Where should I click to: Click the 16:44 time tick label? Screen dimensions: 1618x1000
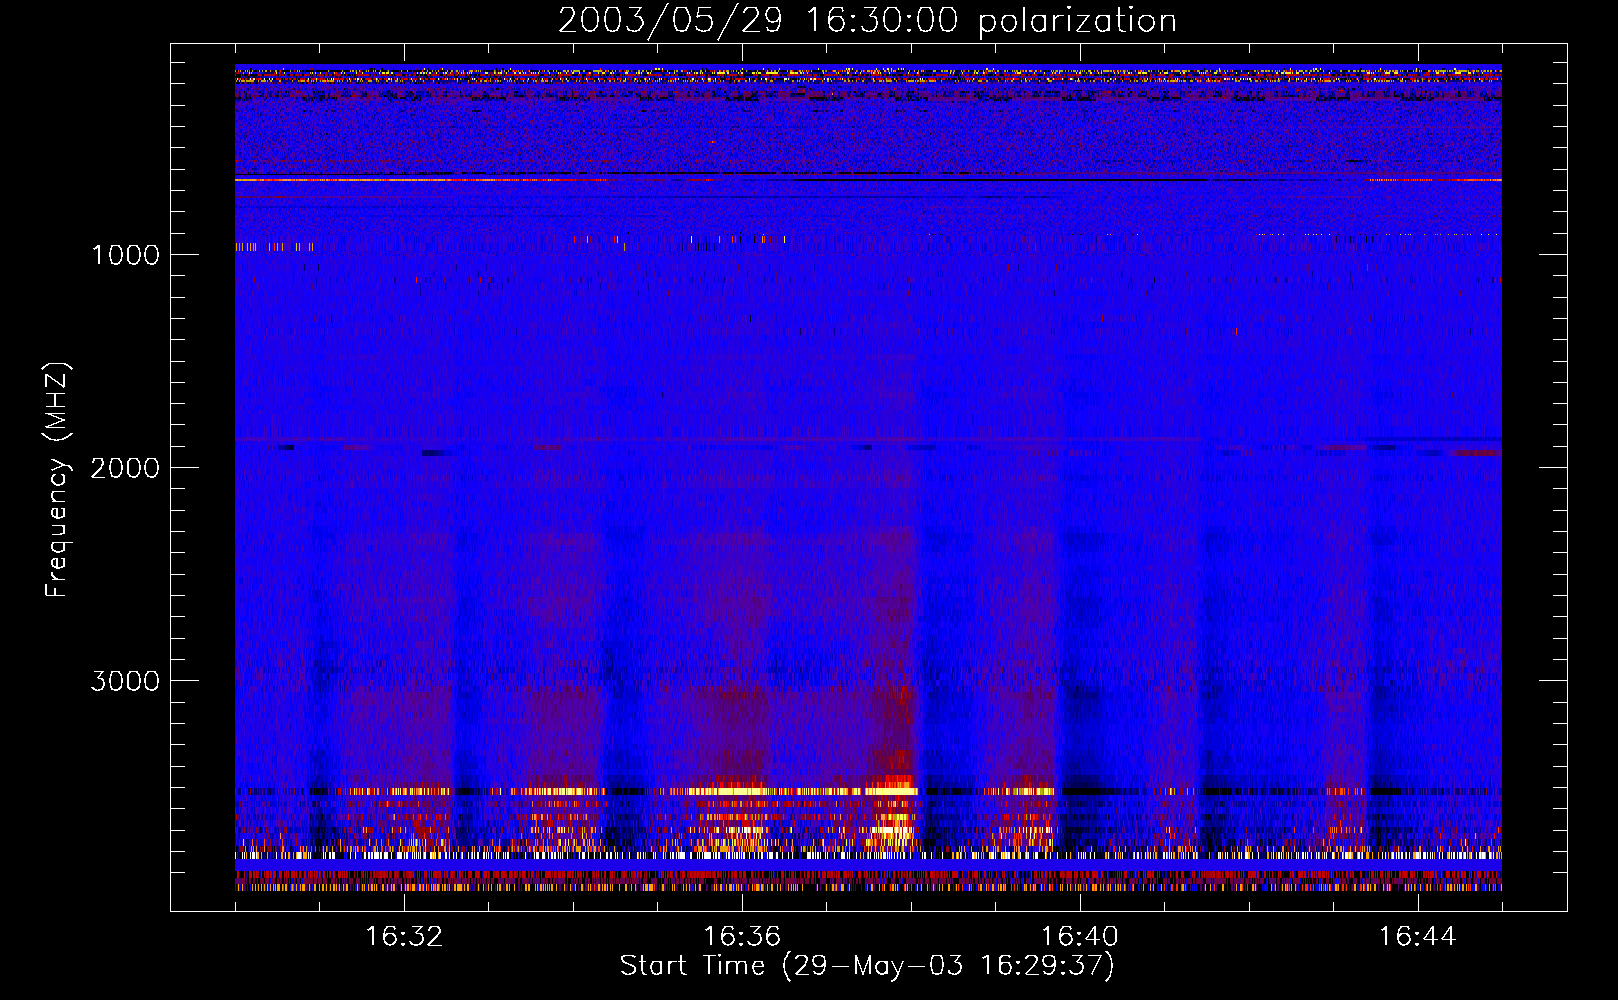pyautogui.click(x=1417, y=937)
